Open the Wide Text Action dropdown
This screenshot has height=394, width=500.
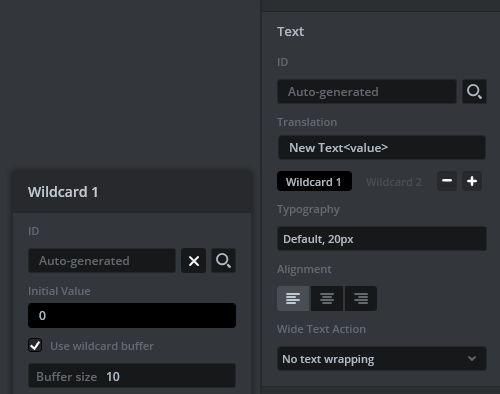(x=382, y=359)
